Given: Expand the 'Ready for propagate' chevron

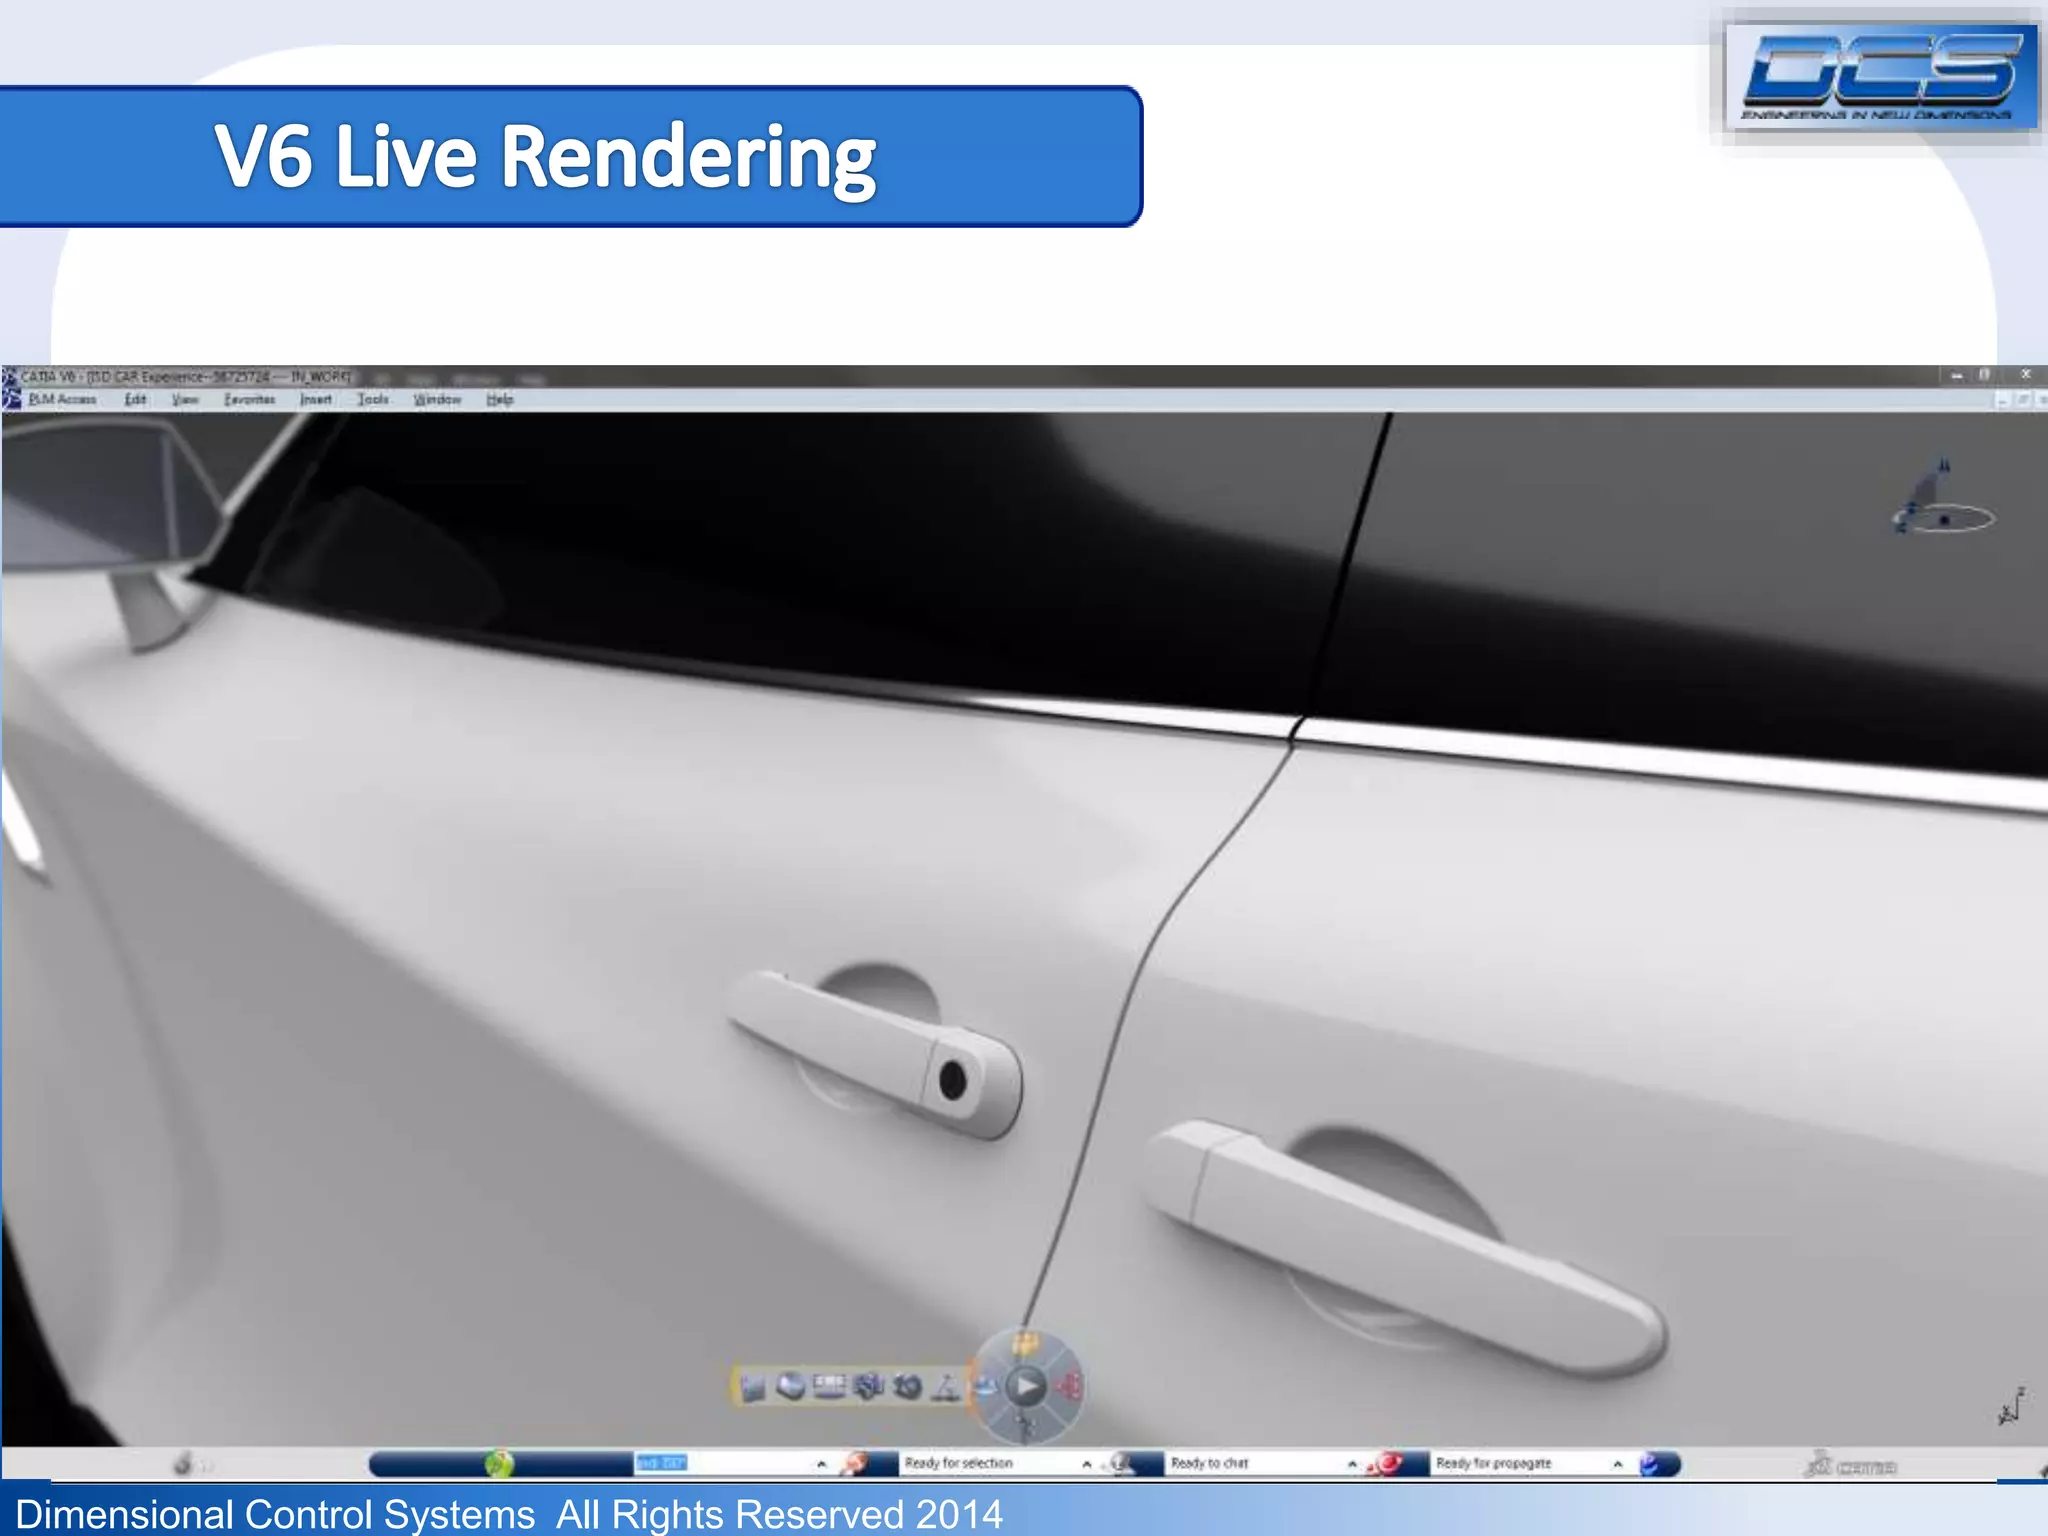Looking at the screenshot, I should click(x=1618, y=1464).
